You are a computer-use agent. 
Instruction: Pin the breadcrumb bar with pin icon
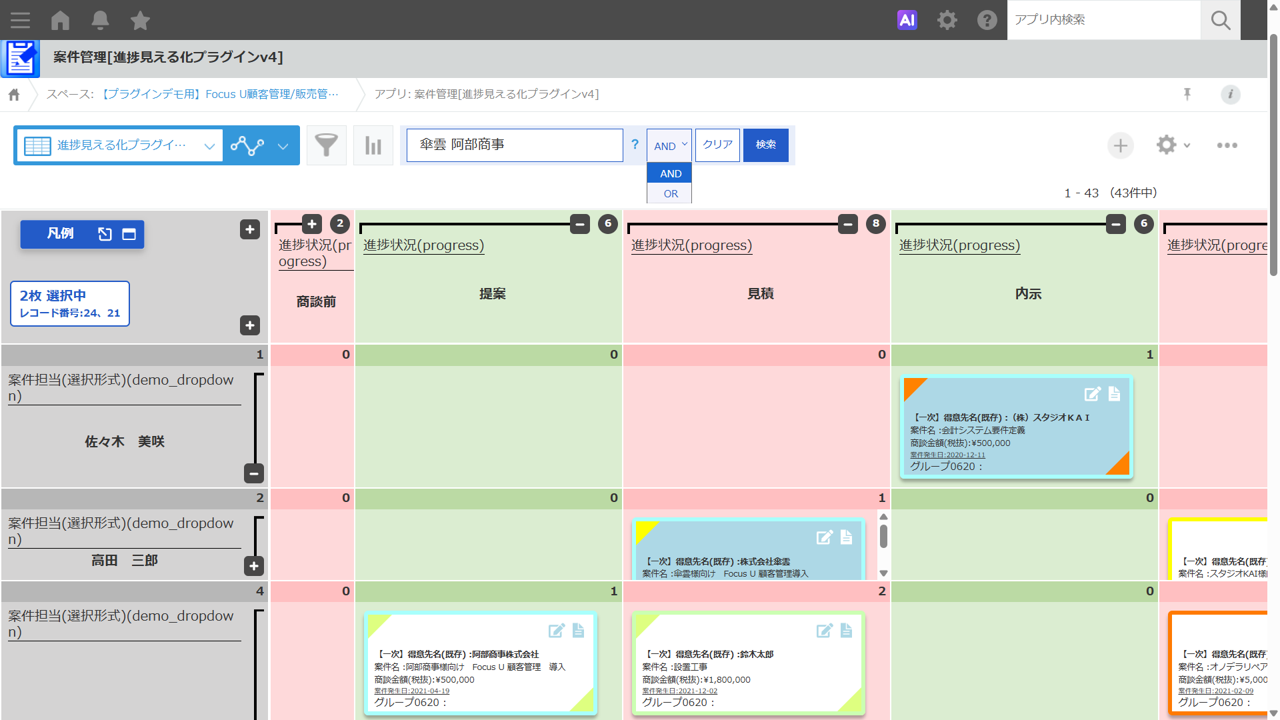point(1187,94)
